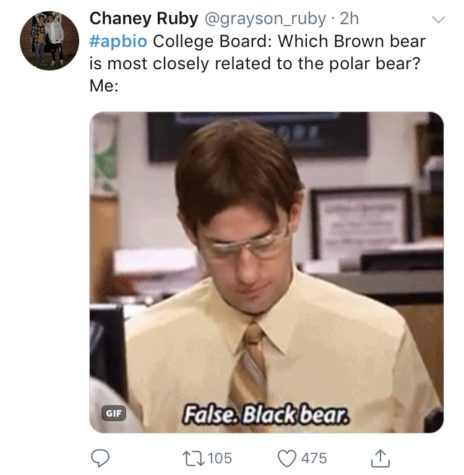
Task: Click the "College Board: Which Brown bear" text
Action: tap(289, 41)
